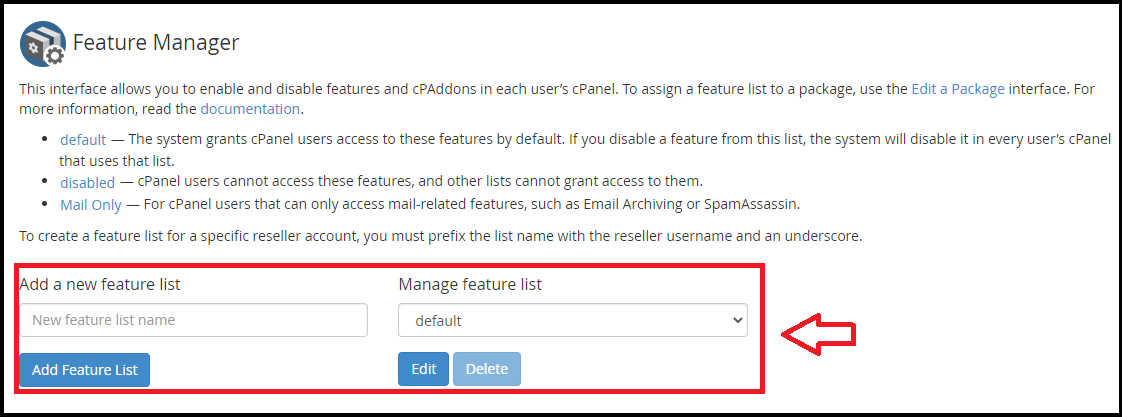Image resolution: width=1122 pixels, height=417 pixels.
Task: Click the 'Manage feature list' label
Action: click(470, 284)
